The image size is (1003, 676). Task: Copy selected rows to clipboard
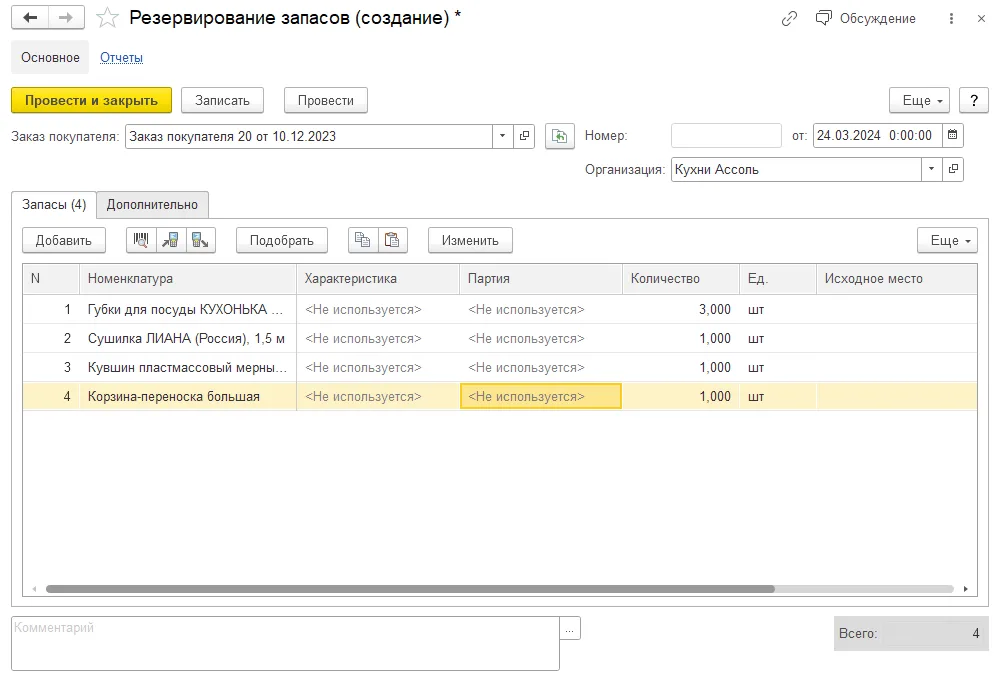point(363,240)
